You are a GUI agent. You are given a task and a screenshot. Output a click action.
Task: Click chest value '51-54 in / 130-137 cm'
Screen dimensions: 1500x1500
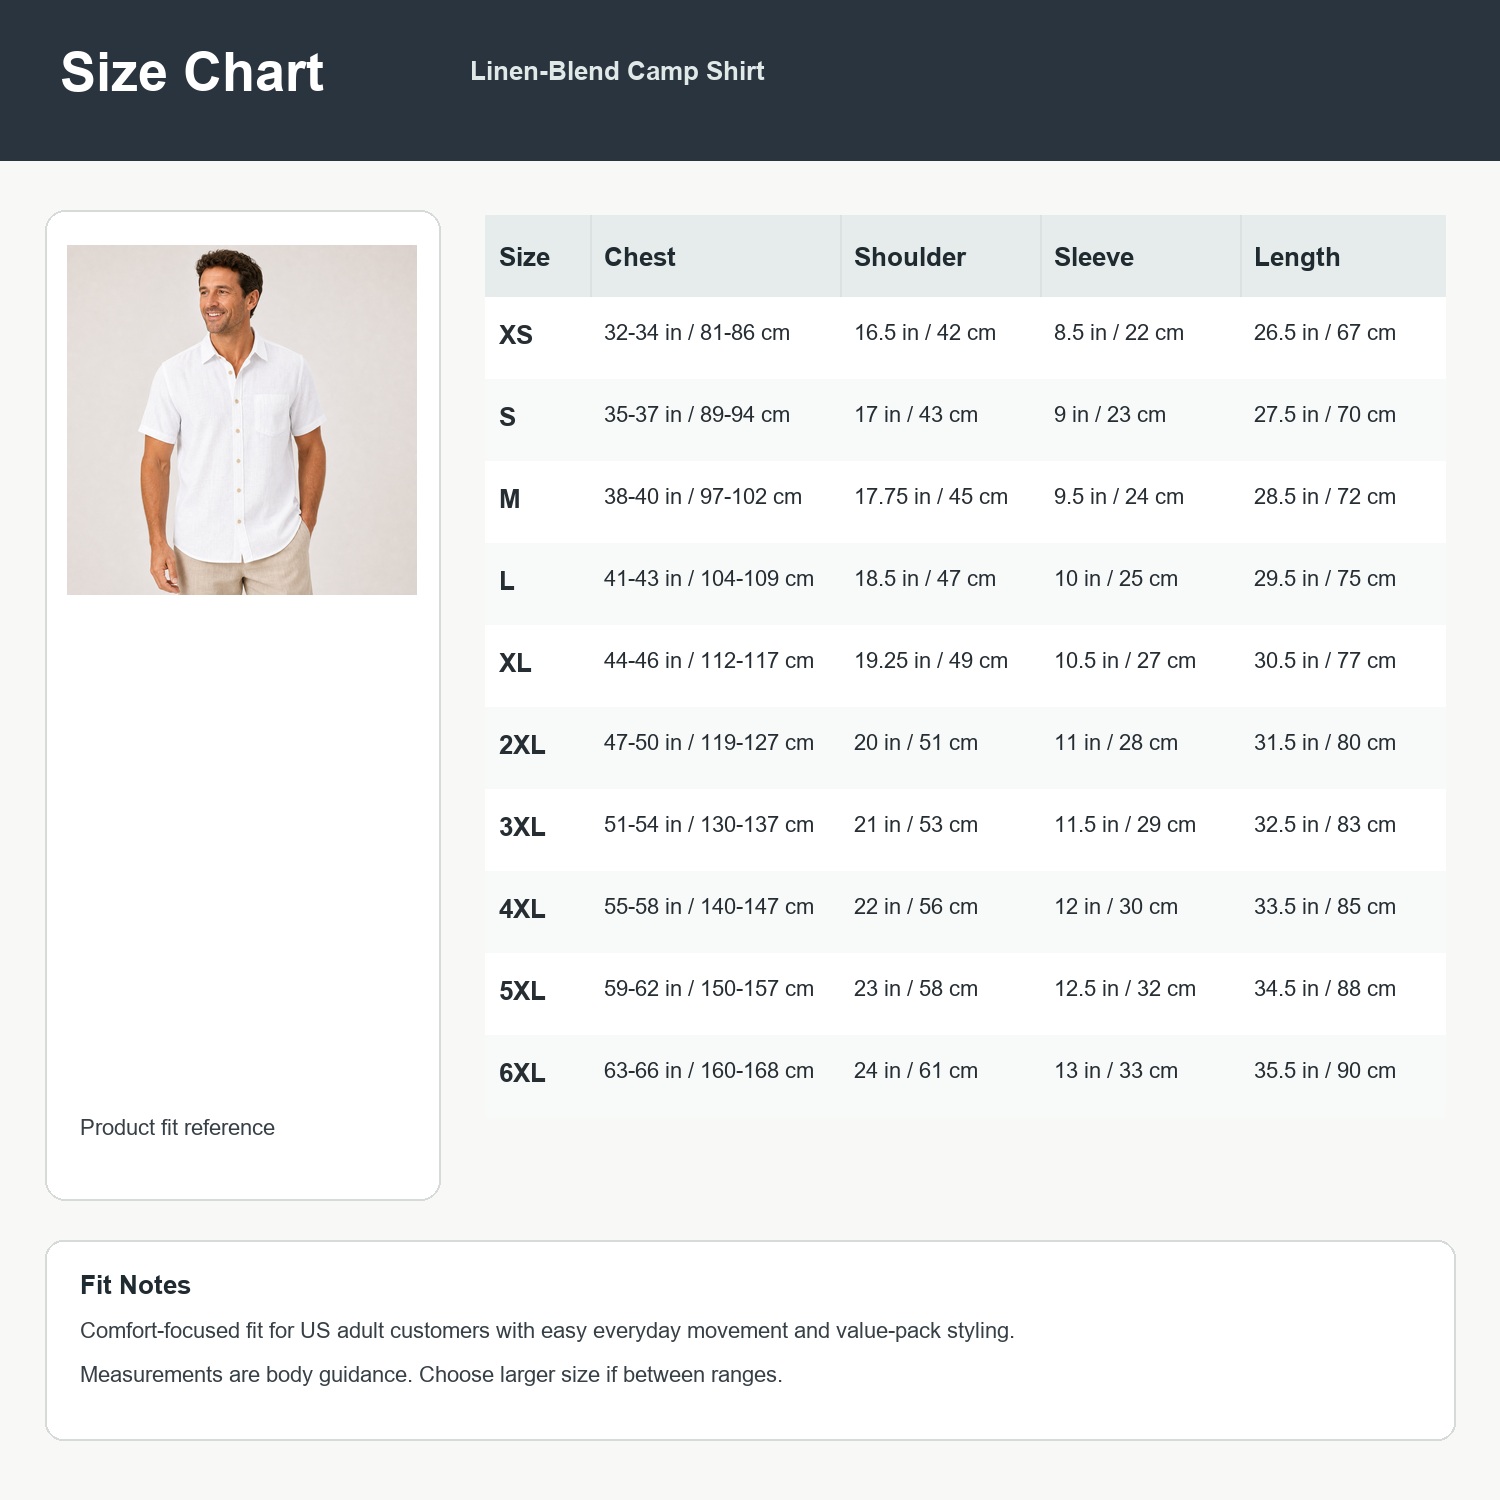tap(709, 825)
